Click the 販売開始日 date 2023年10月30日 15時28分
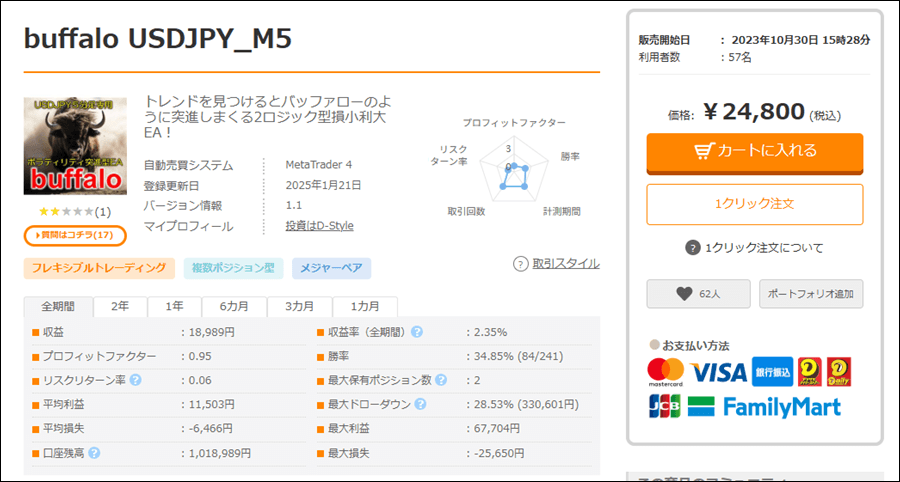 click(x=801, y=40)
